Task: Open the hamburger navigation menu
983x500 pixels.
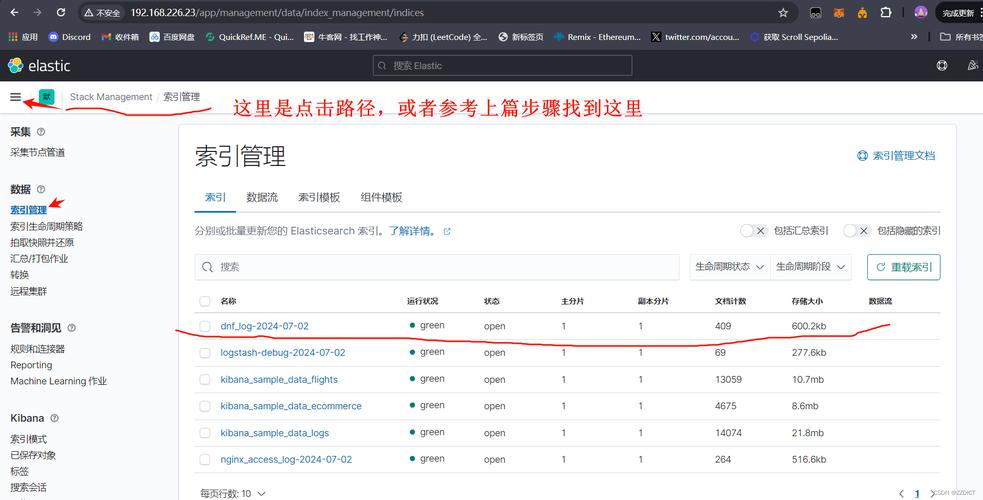Action: tap(16, 97)
